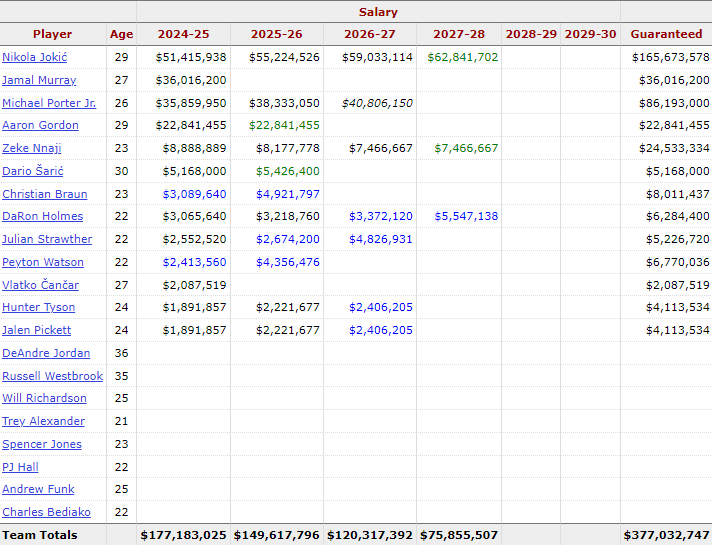Select Julian Strawther's $2,674,200 salary

pos(288,239)
